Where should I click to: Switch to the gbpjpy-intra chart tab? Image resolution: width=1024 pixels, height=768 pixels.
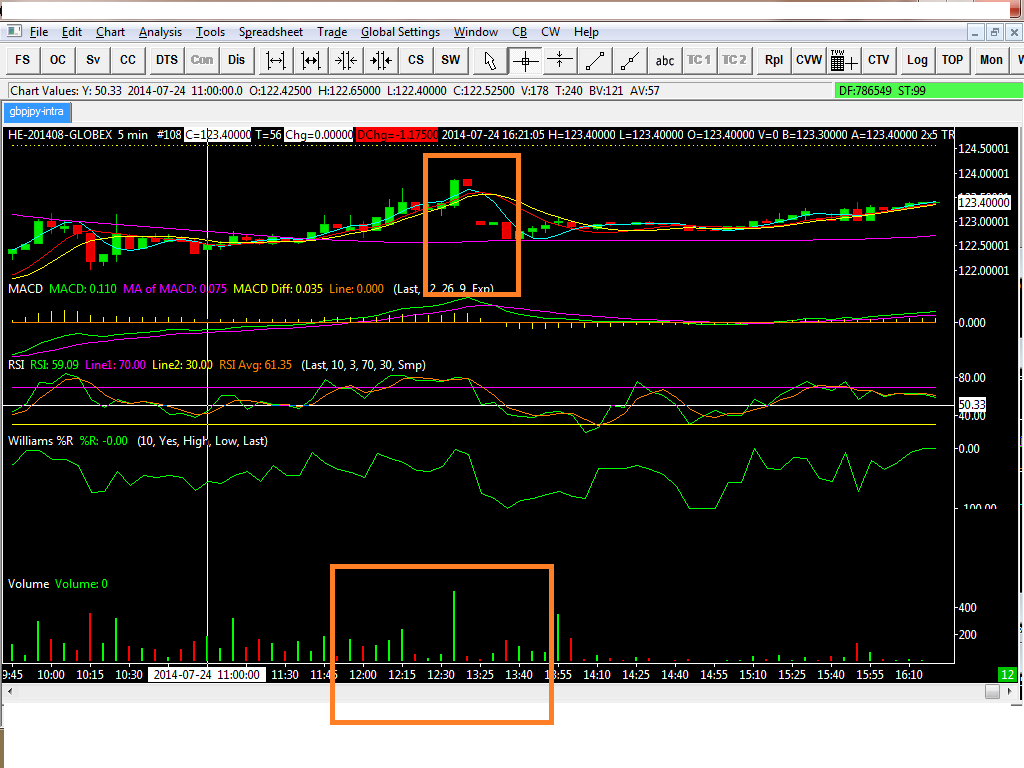pos(37,112)
